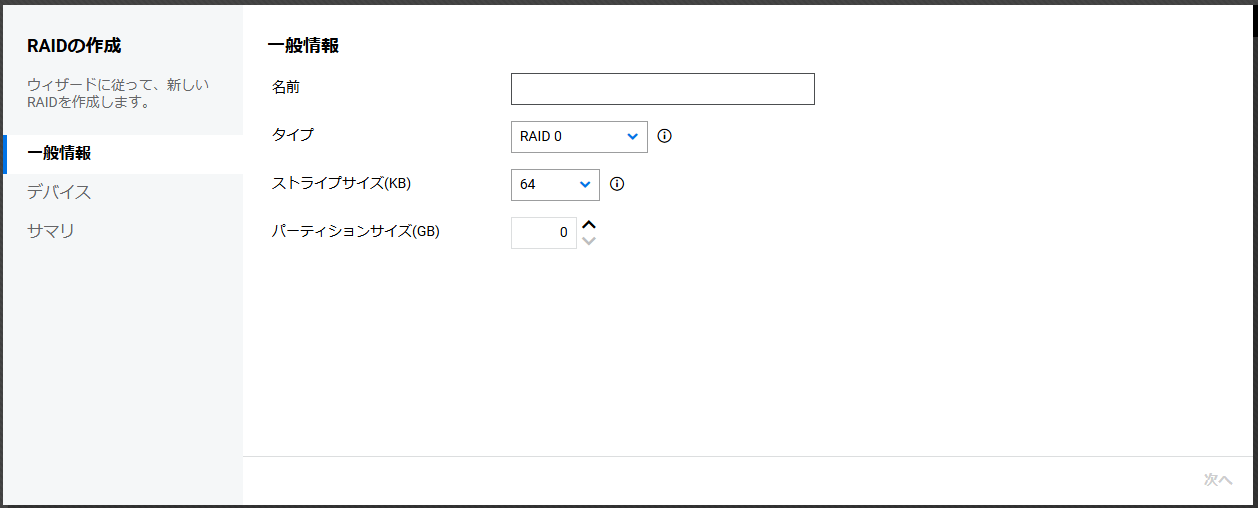Switch to the デバイス wizard step
Viewport: 1258px width, 508px height.
59,192
